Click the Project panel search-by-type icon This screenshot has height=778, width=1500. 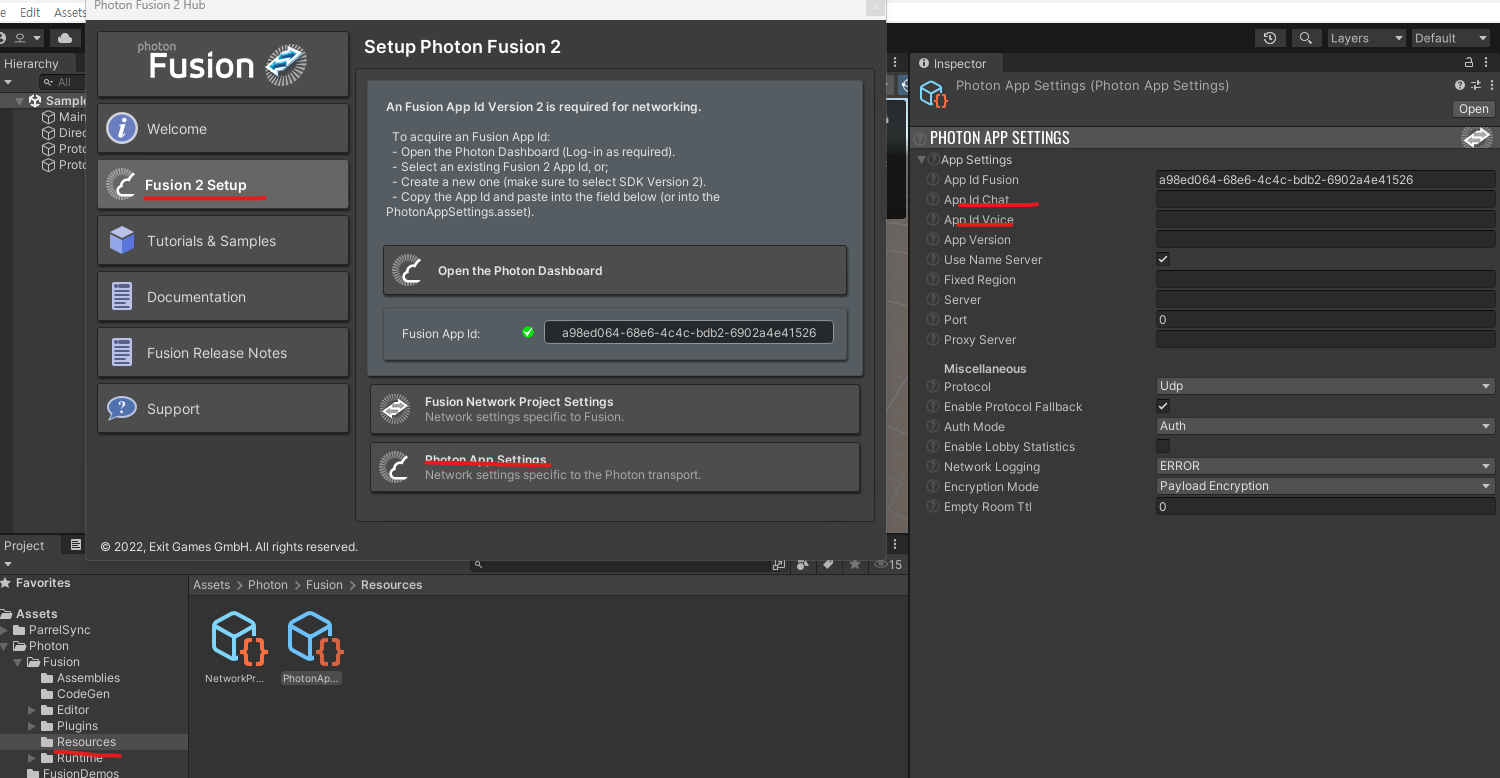803,565
